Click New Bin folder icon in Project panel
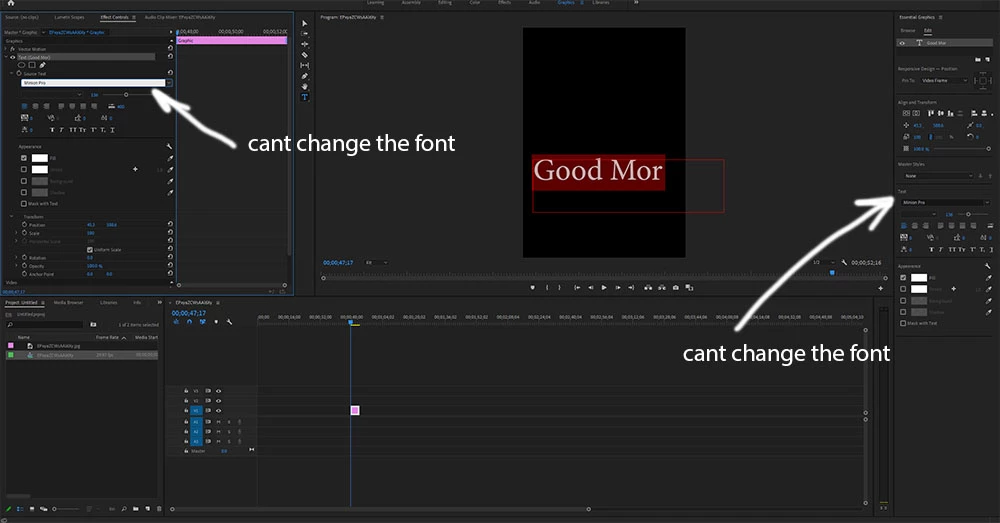The height and width of the screenshot is (523, 1000). click(x=135, y=509)
